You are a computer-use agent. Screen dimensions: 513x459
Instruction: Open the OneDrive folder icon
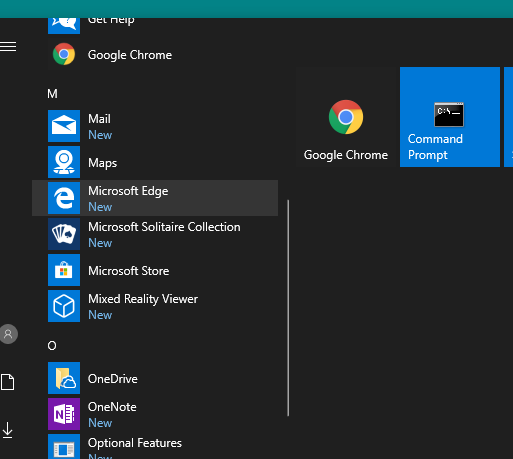(64, 378)
